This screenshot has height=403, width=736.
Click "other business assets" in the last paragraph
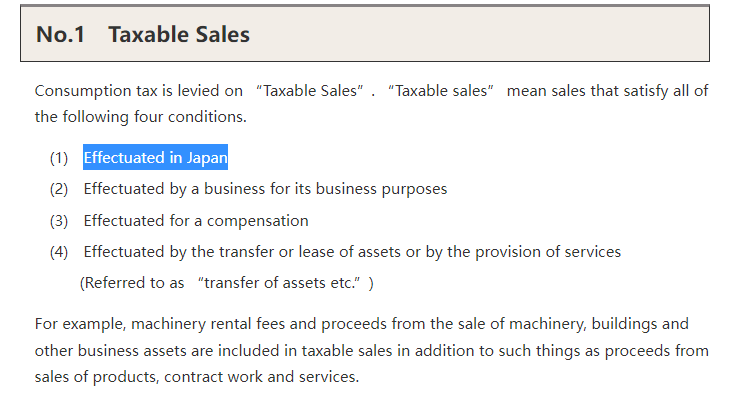point(110,351)
